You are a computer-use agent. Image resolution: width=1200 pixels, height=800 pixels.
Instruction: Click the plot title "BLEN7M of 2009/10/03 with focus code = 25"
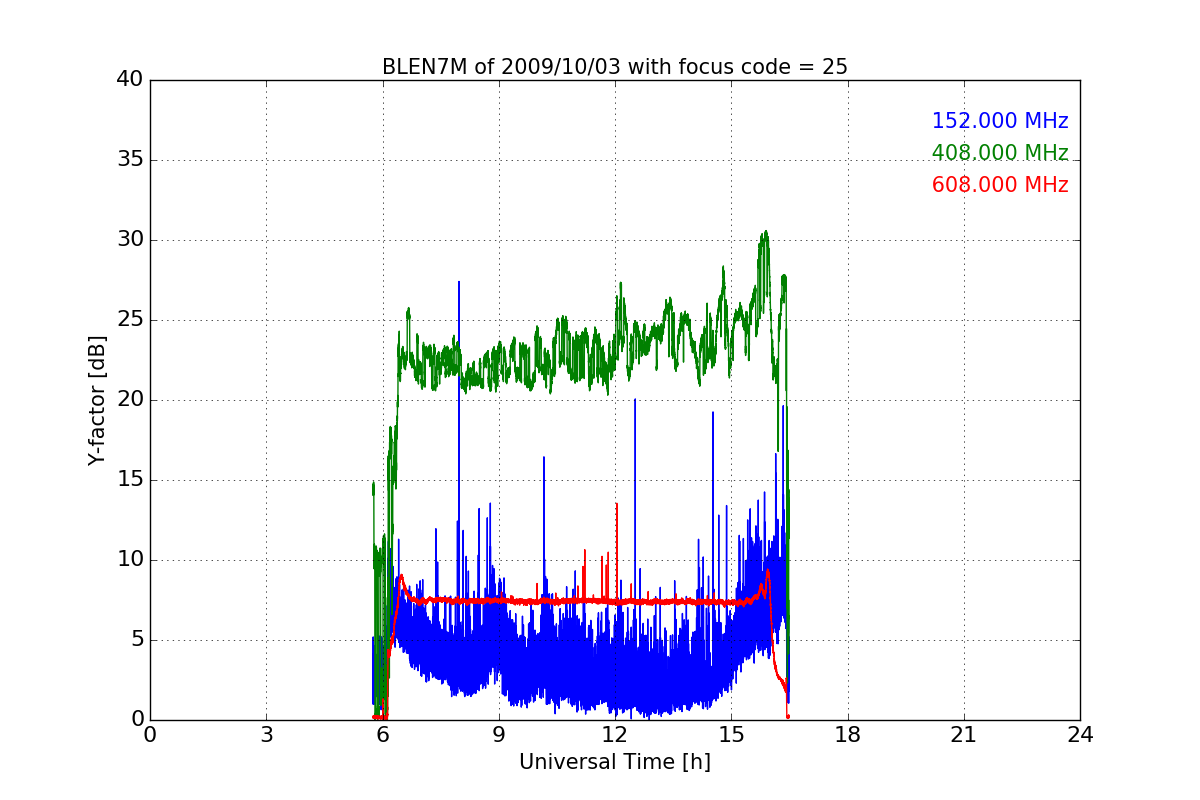[615, 67]
